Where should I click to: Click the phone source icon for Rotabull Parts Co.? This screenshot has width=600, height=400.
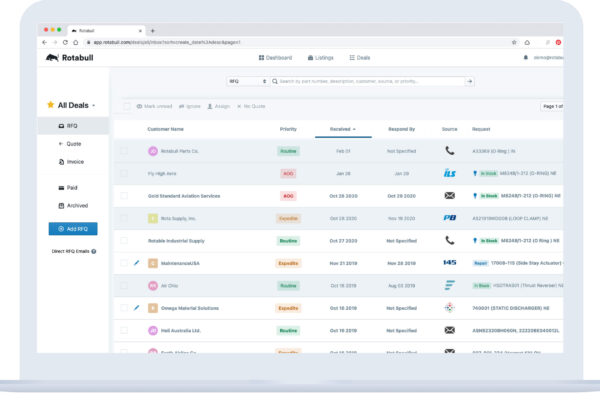(449, 151)
